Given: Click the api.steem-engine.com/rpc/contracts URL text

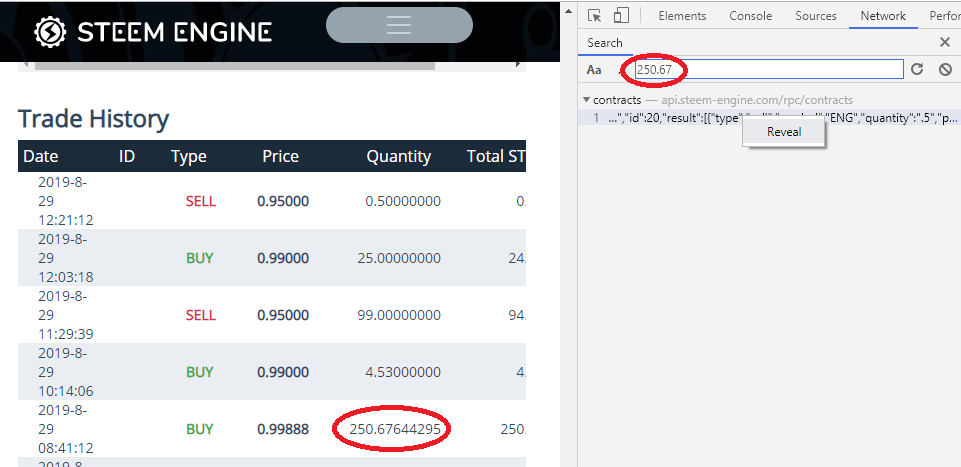Looking at the screenshot, I should pos(757,99).
